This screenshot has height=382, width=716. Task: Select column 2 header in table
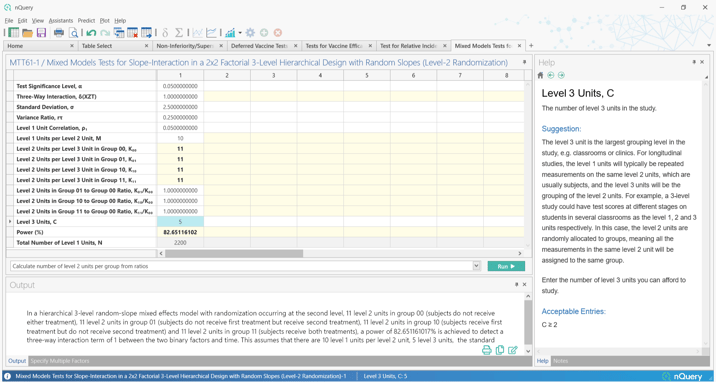227,75
